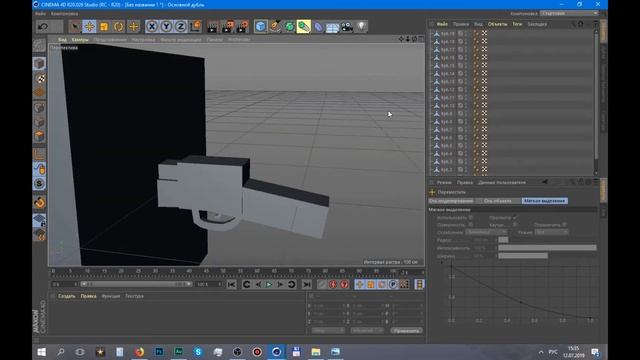This screenshot has width=640, height=360.
Task: Toggle visibility dots of Куб.17
Action: click(466, 50)
